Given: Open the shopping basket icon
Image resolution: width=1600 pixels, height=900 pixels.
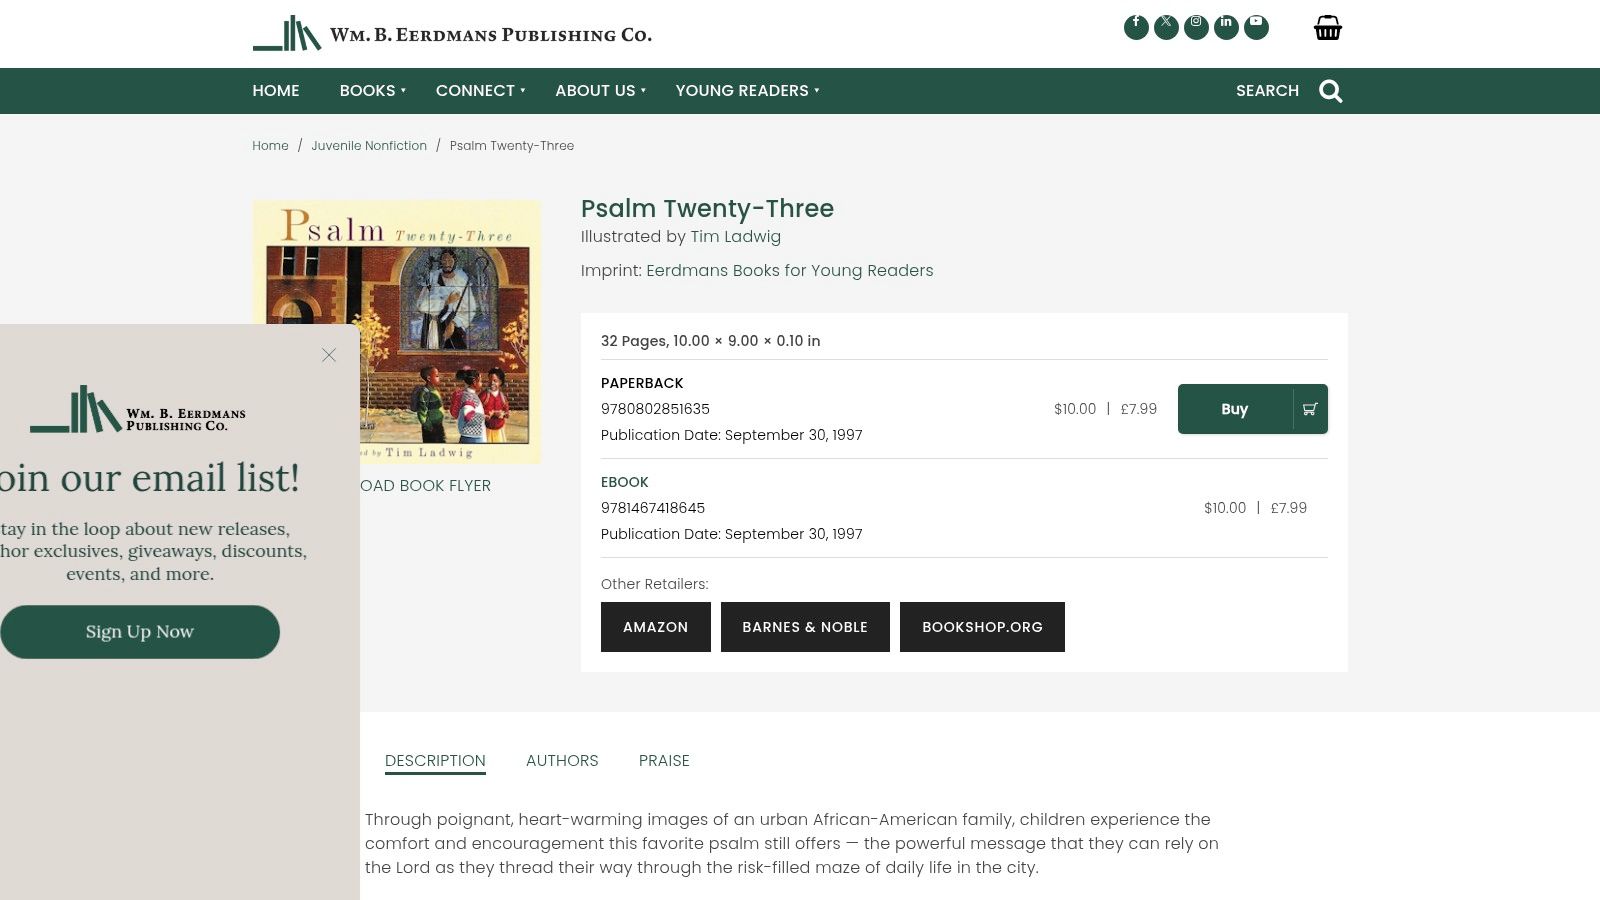Looking at the screenshot, I should click(1328, 28).
